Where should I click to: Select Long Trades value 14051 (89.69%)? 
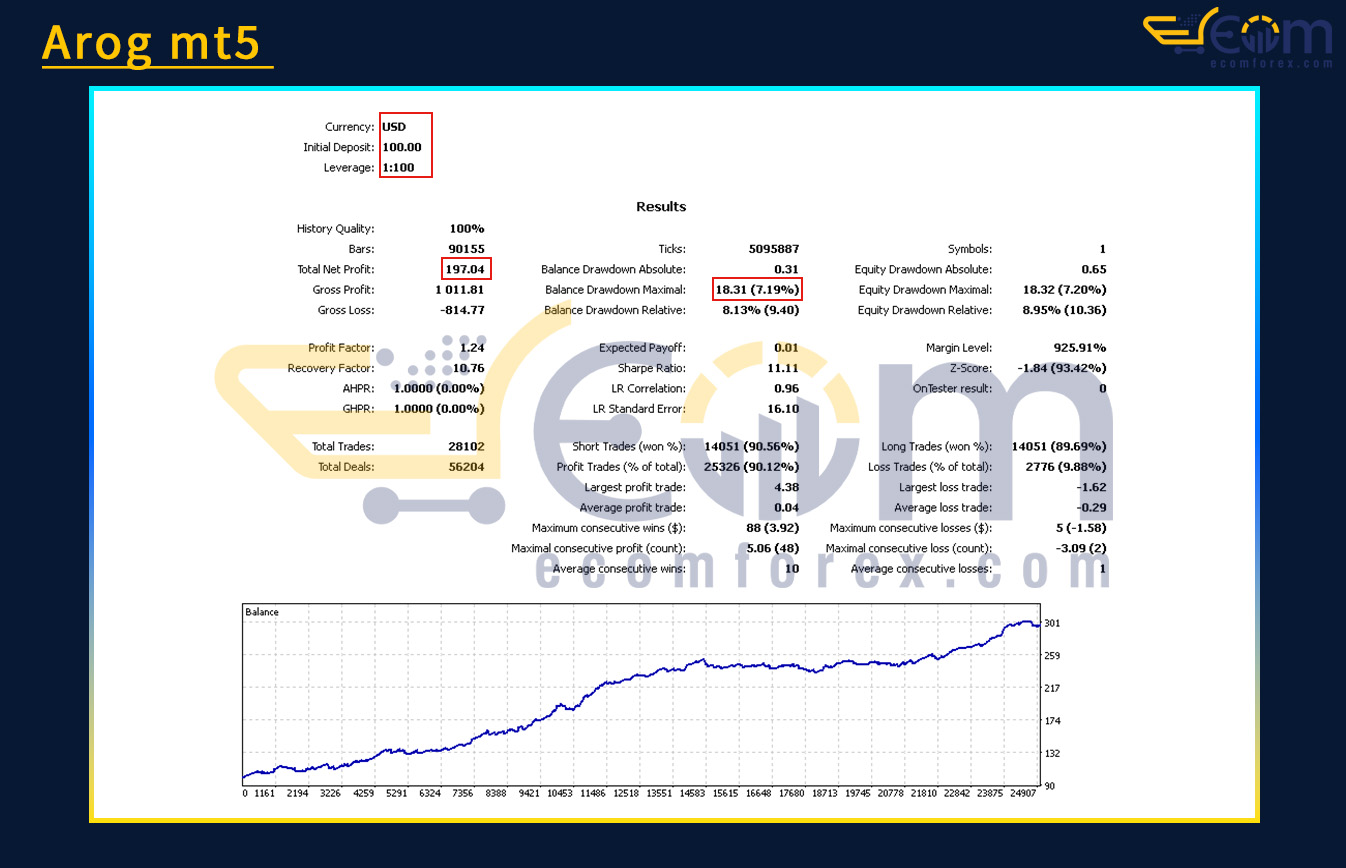1059,447
